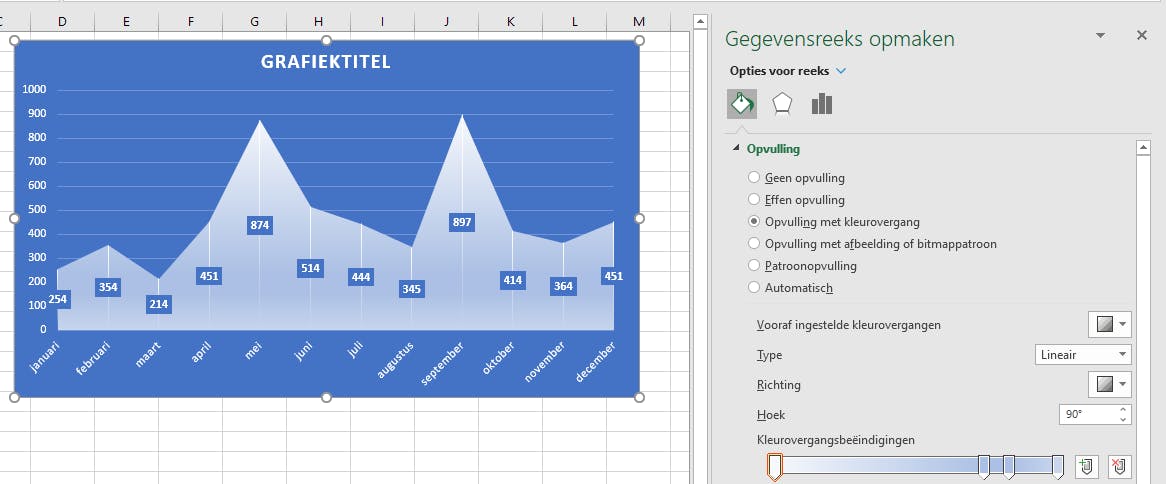This screenshot has height=484, width=1166.
Task: Select data label 214 for maart
Action: coord(158,304)
